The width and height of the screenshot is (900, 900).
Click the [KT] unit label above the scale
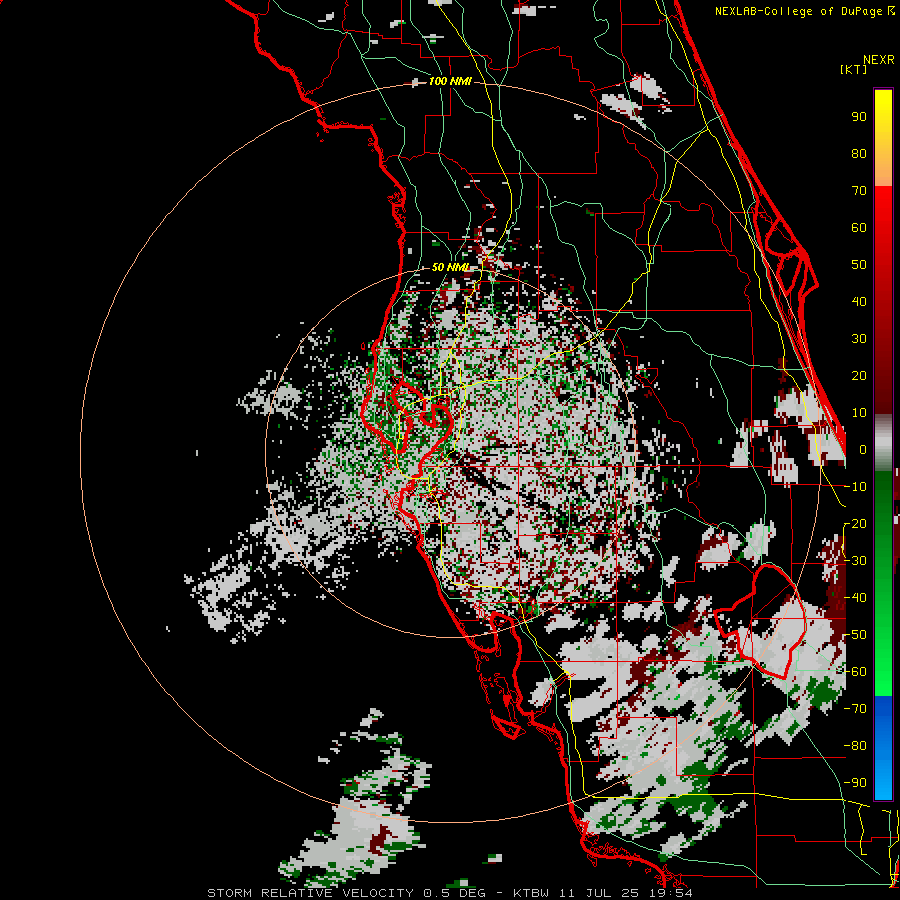click(854, 69)
